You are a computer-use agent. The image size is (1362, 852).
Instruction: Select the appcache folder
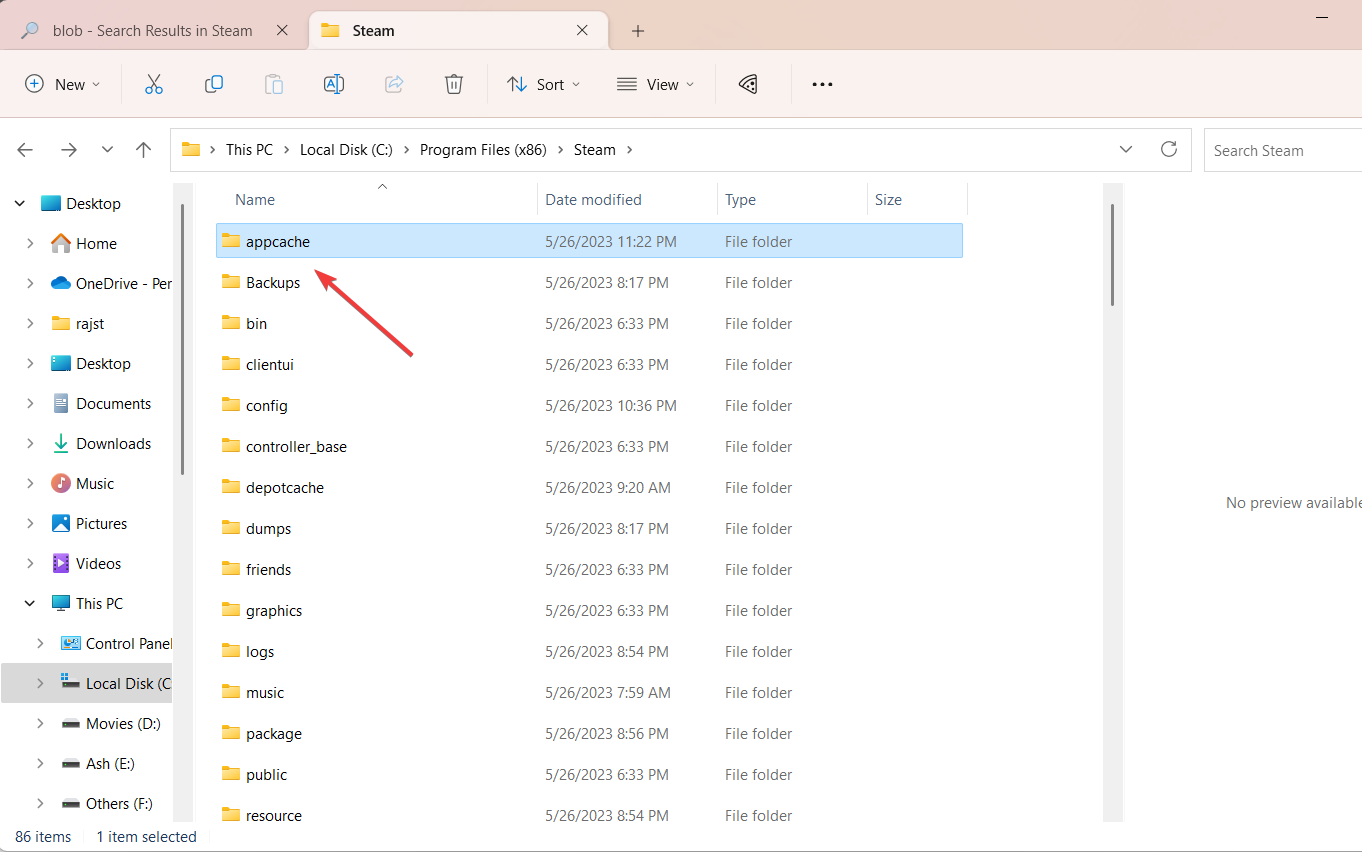589,241
